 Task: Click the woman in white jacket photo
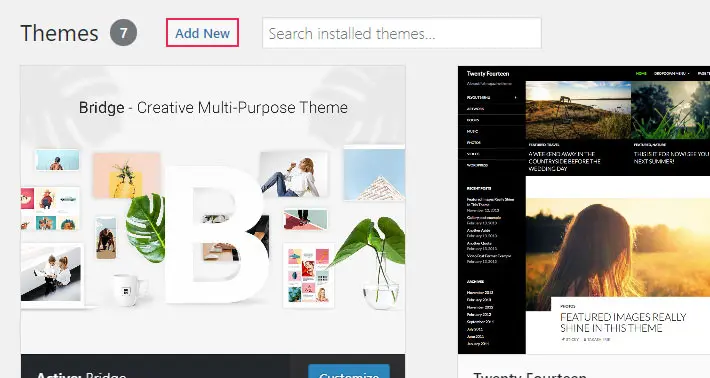[x=294, y=175]
